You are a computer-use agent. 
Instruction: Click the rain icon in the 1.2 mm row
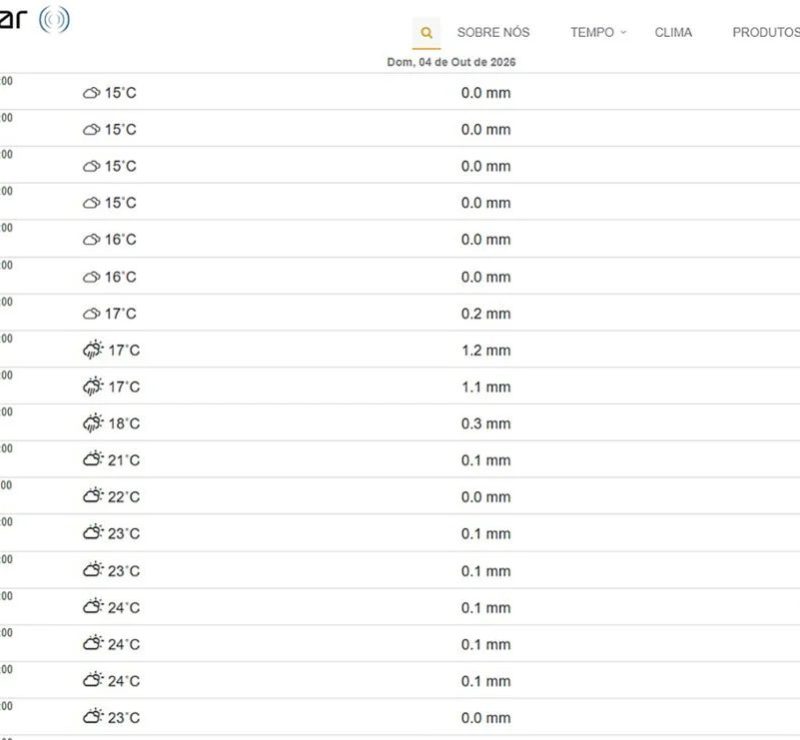(x=93, y=350)
